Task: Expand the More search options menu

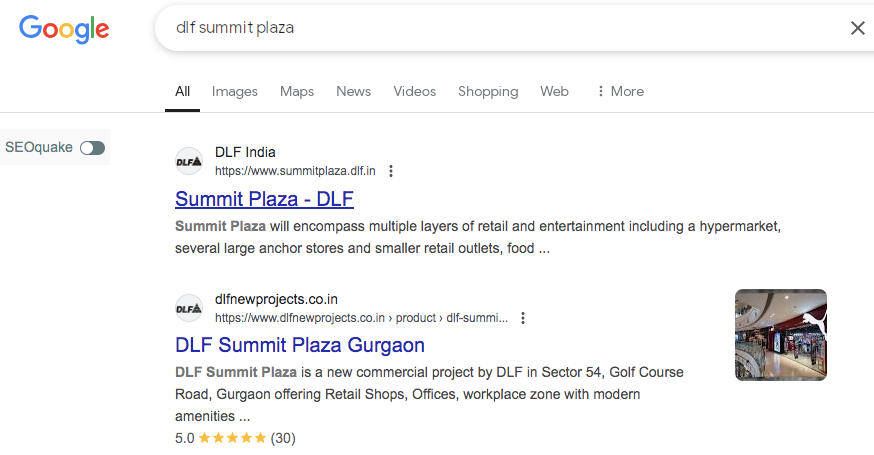Action: [x=620, y=91]
